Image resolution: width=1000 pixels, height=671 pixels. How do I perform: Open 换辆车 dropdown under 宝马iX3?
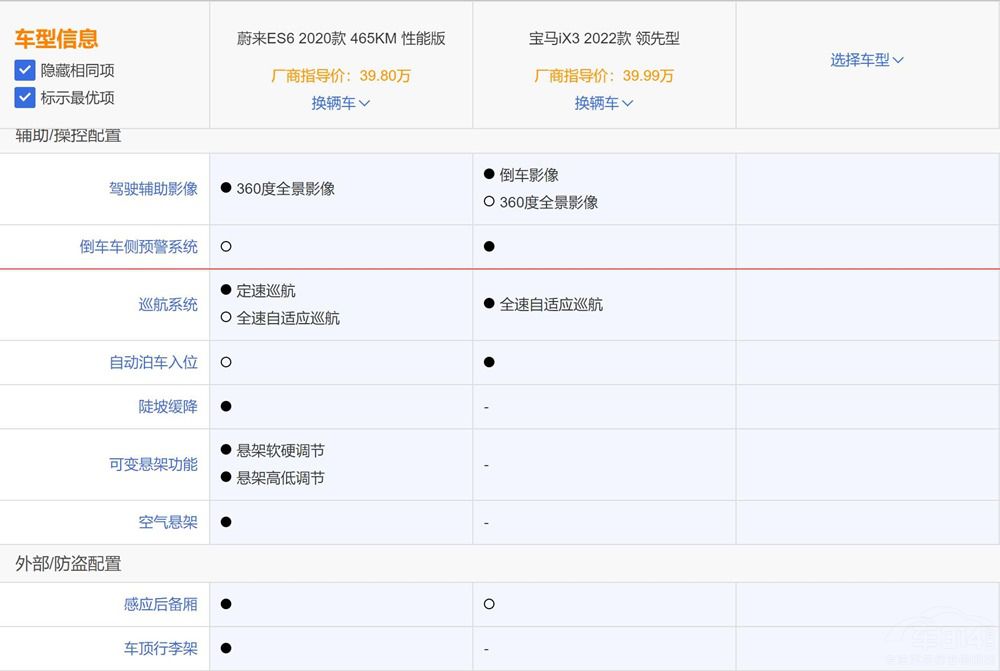pos(603,103)
